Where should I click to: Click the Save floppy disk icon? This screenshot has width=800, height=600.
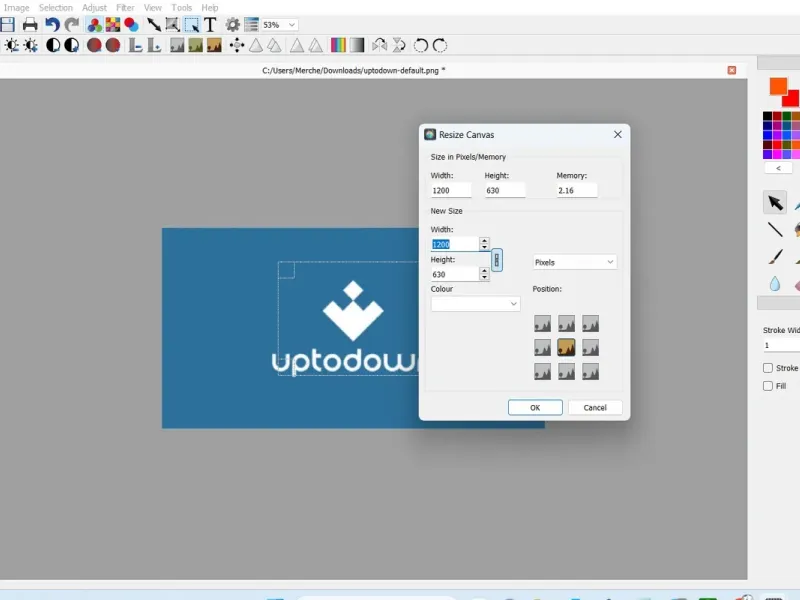pyautogui.click(x=8, y=24)
